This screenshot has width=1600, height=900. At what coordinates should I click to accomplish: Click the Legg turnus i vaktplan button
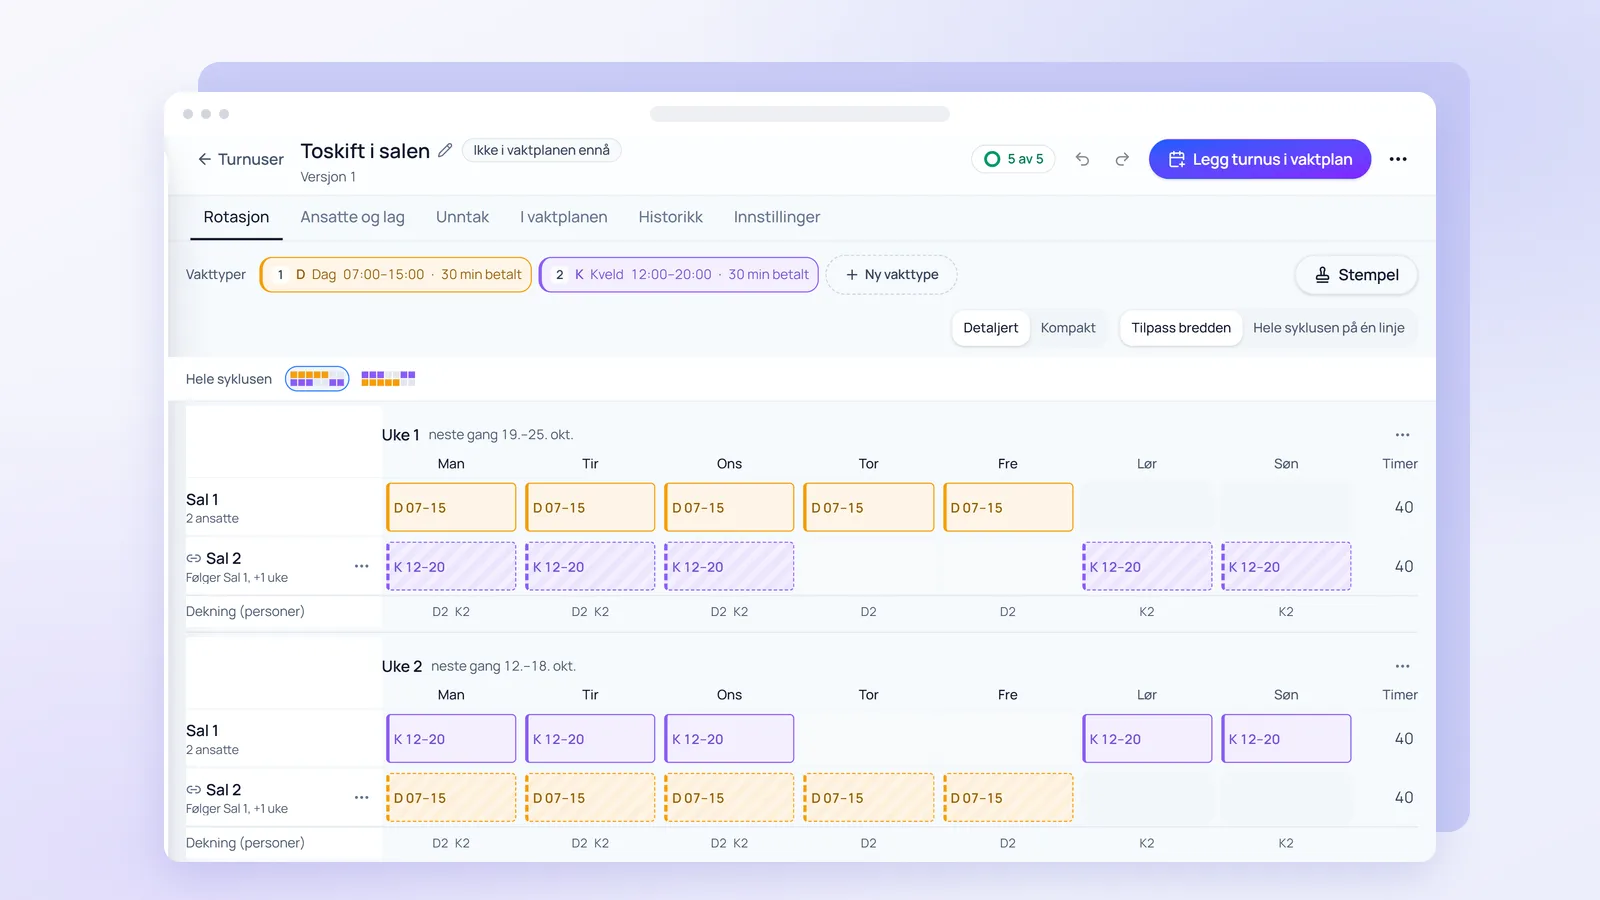(1260, 159)
